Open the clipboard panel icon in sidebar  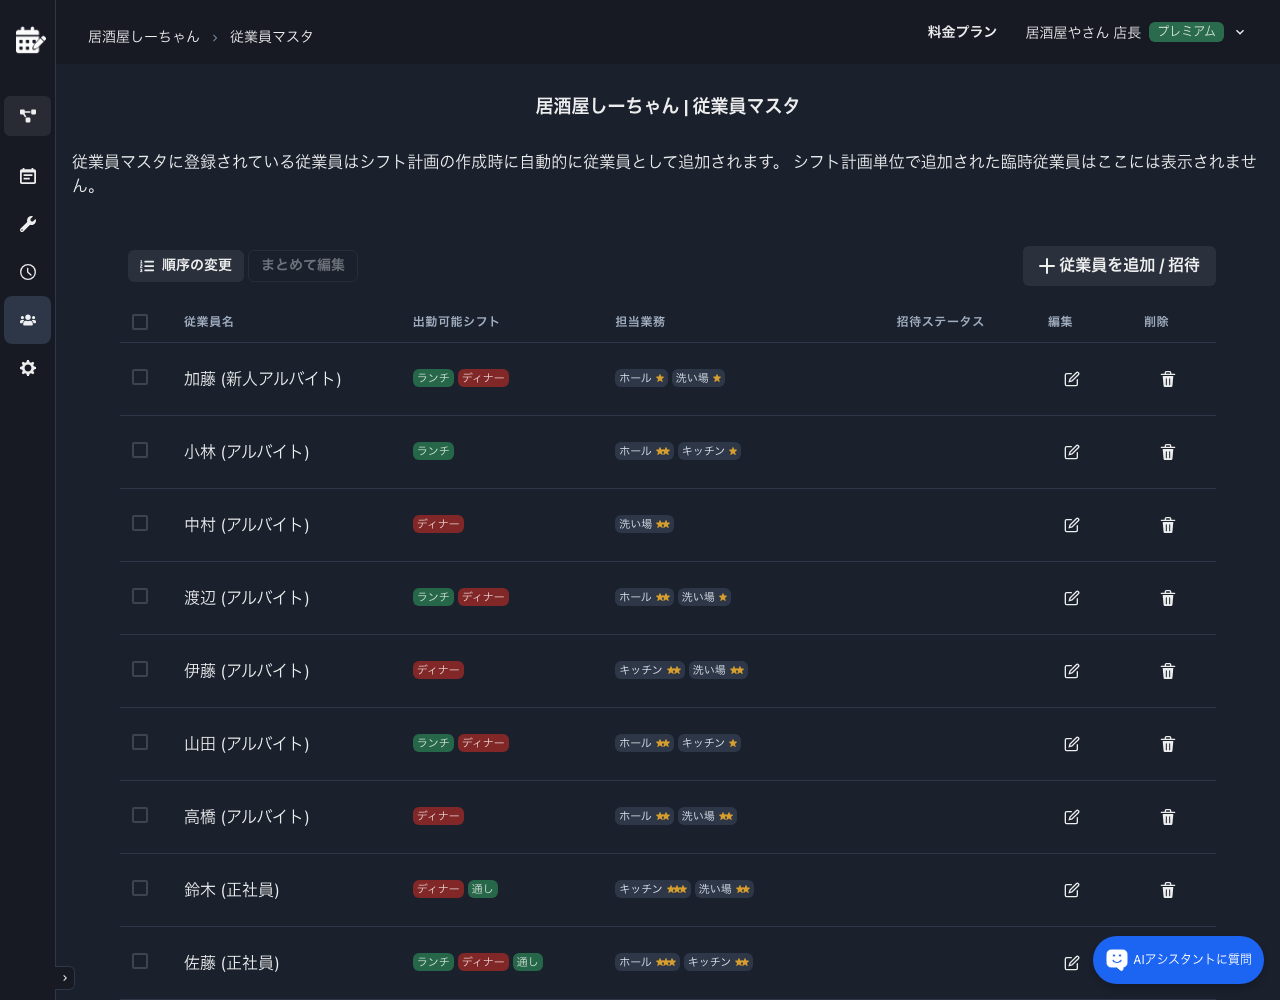[27, 176]
